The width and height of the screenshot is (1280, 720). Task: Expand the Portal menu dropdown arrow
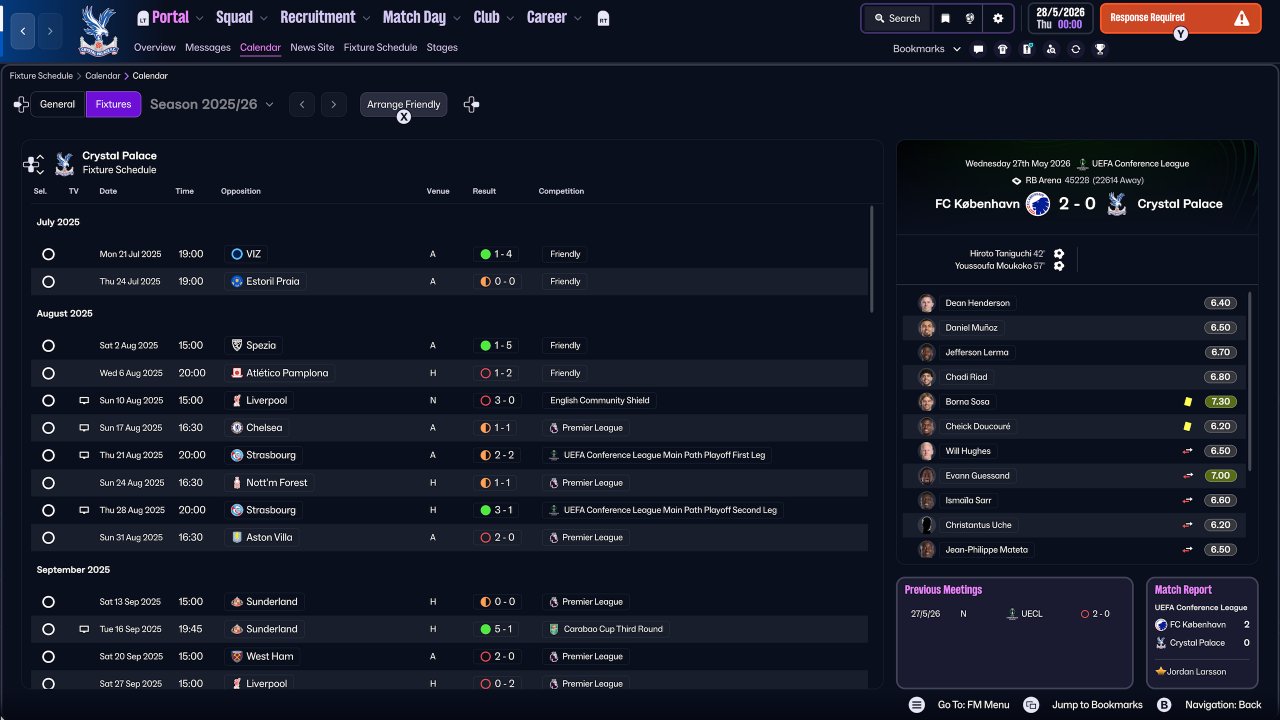pos(200,18)
